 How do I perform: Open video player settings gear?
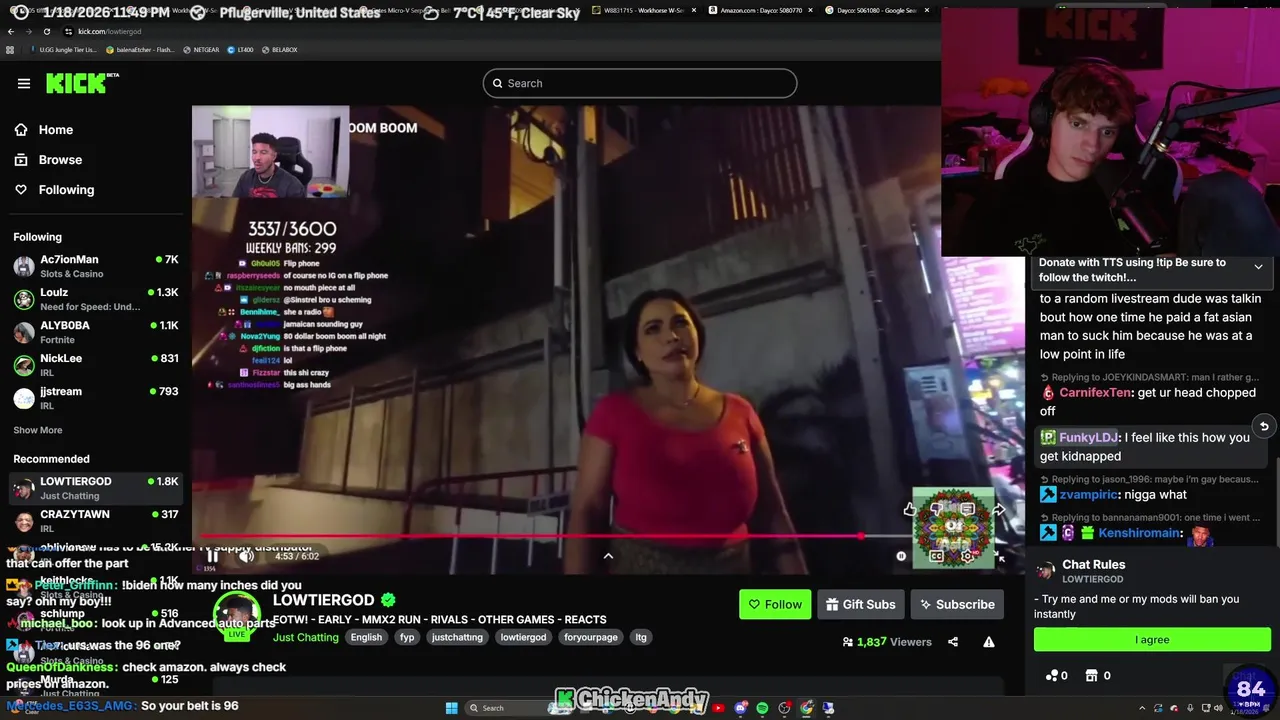click(967, 556)
